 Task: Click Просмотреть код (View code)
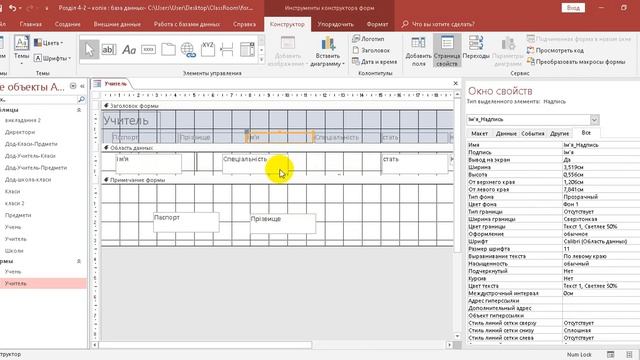point(555,50)
